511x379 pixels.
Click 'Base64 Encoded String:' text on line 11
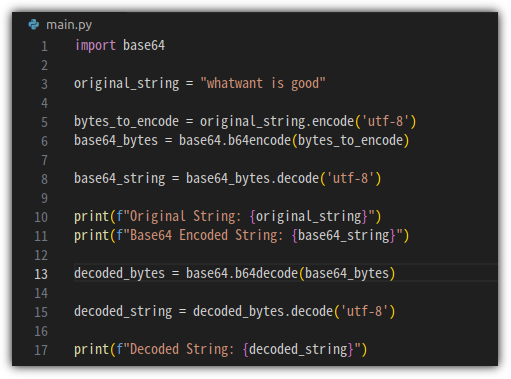pos(206,235)
